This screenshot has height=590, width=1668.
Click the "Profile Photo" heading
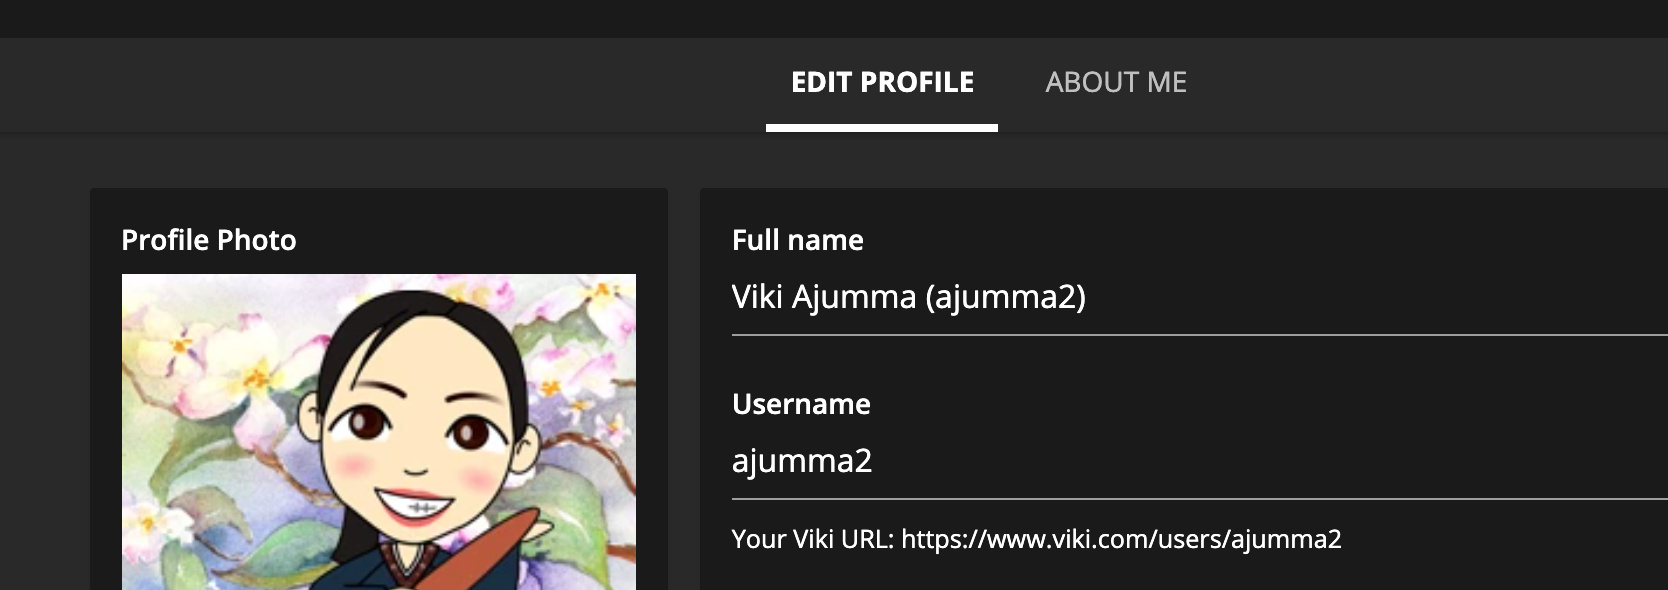click(209, 240)
